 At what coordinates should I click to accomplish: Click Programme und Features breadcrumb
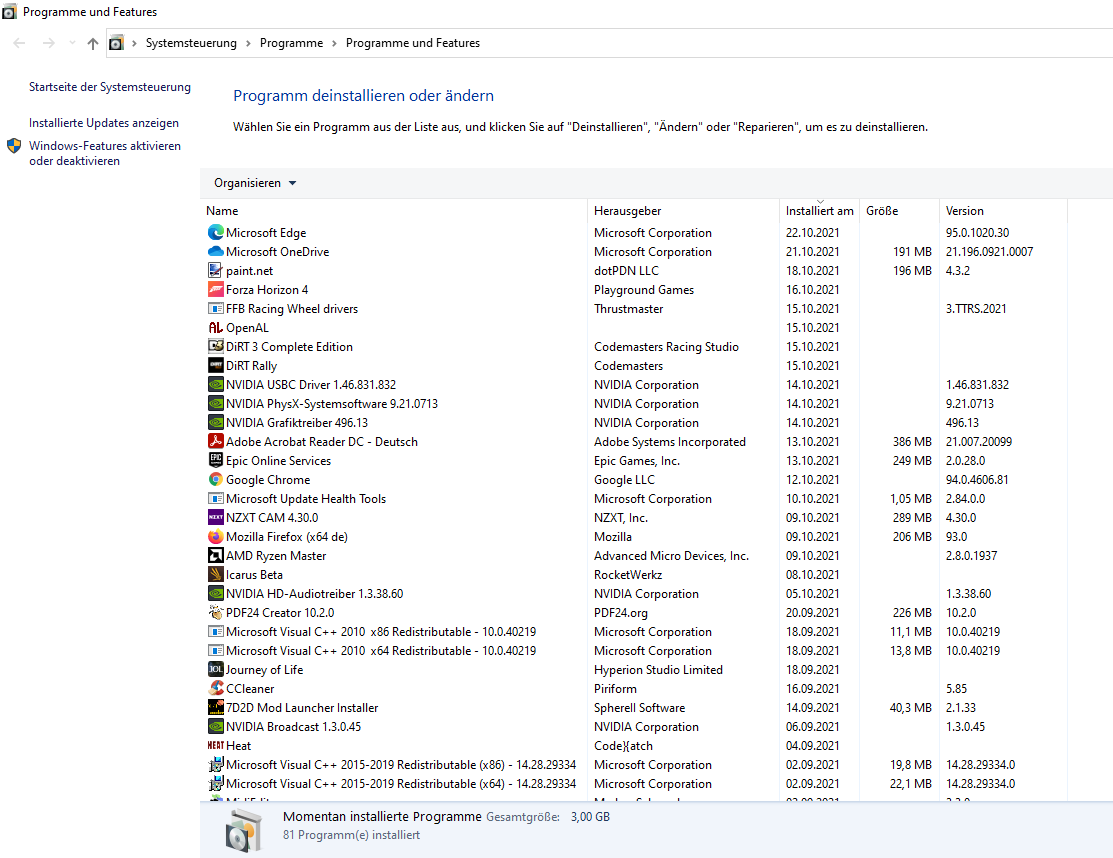[x=412, y=43]
